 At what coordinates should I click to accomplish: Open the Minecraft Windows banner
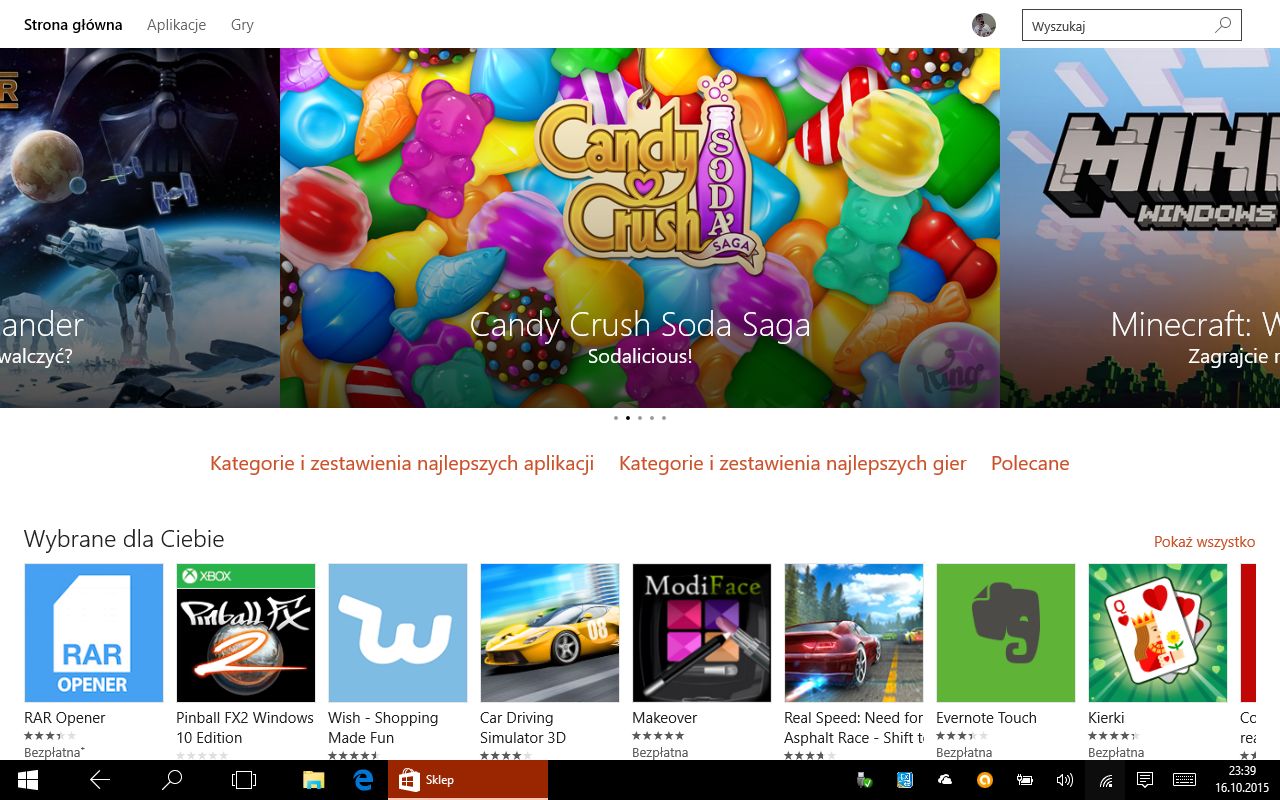pos(1140,228)
